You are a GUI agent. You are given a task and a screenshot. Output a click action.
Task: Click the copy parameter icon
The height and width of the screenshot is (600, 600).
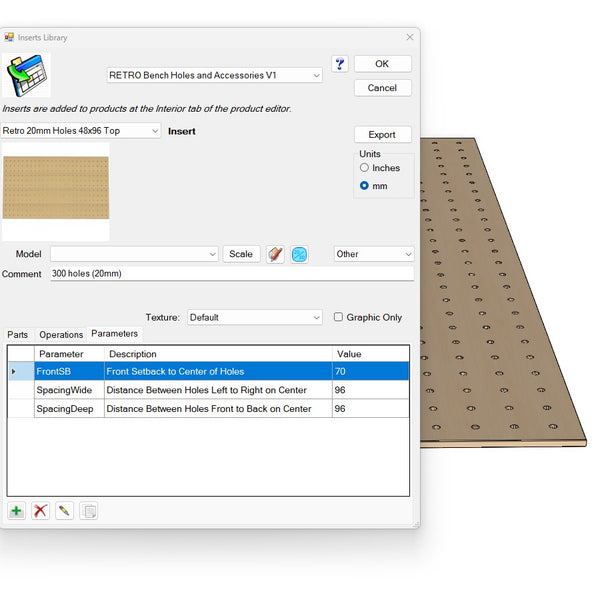[x=89, y=511]
